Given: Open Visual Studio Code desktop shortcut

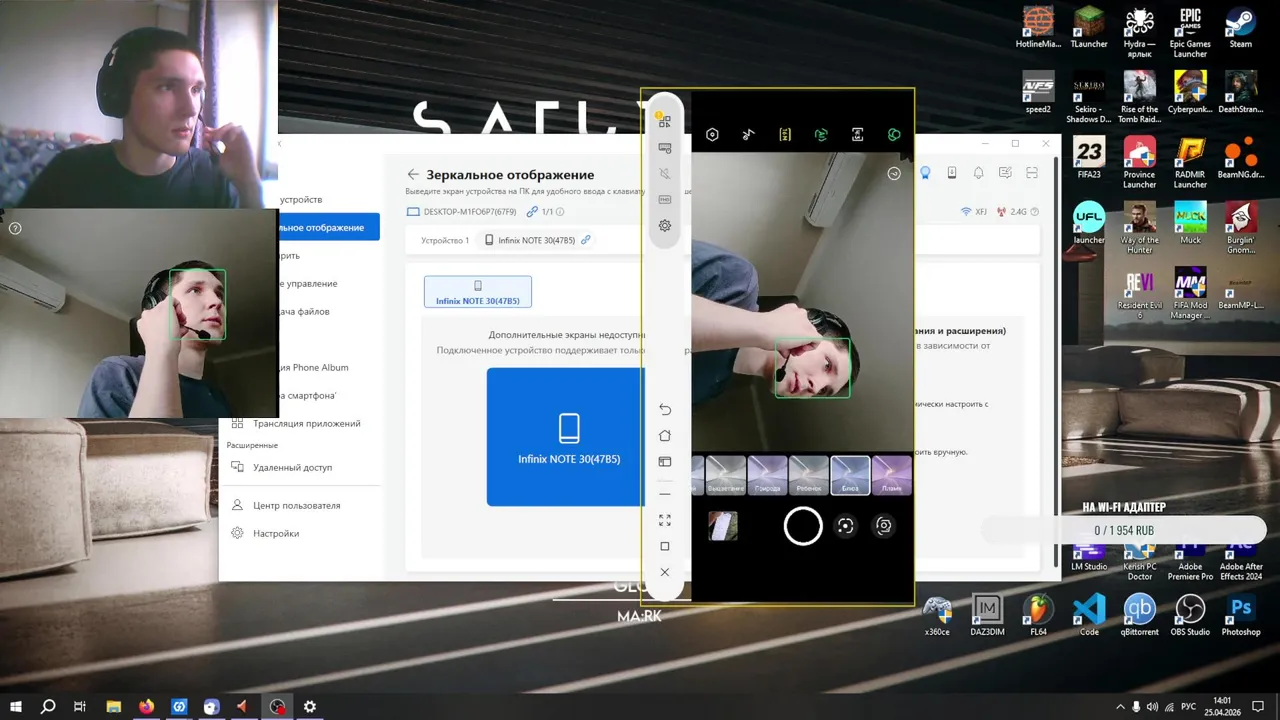Looking at the screenshot, I should [x=1089, y=615].
